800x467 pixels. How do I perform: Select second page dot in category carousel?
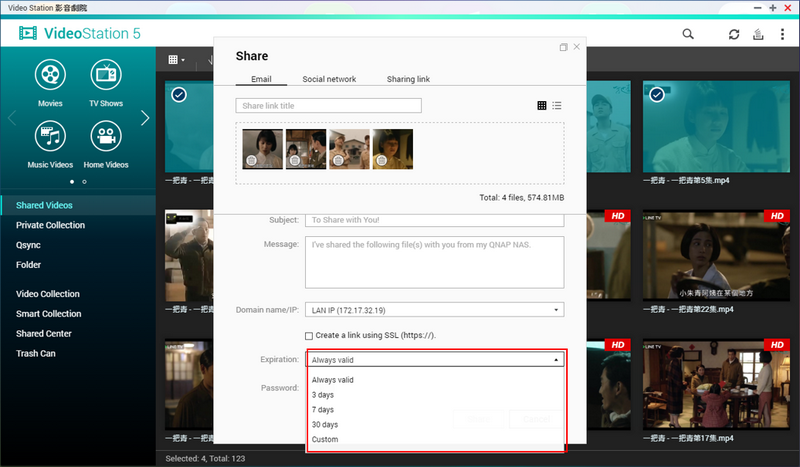[x=84, y=182]
